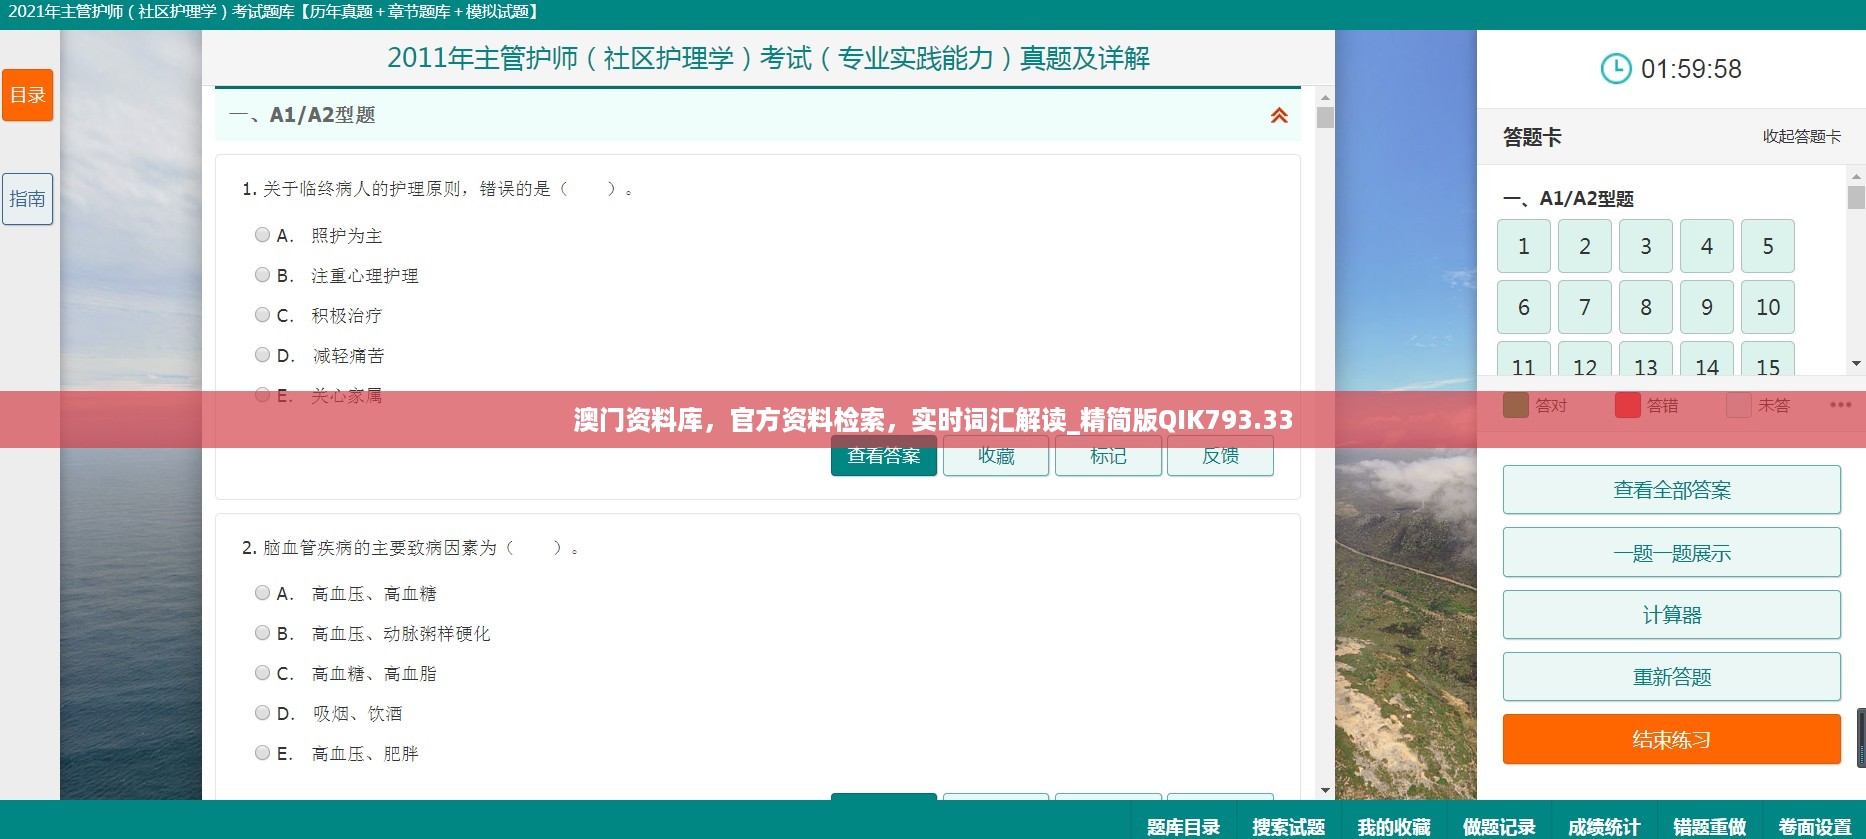Click the countdown timer clock icon

(x=1615, y=69)
